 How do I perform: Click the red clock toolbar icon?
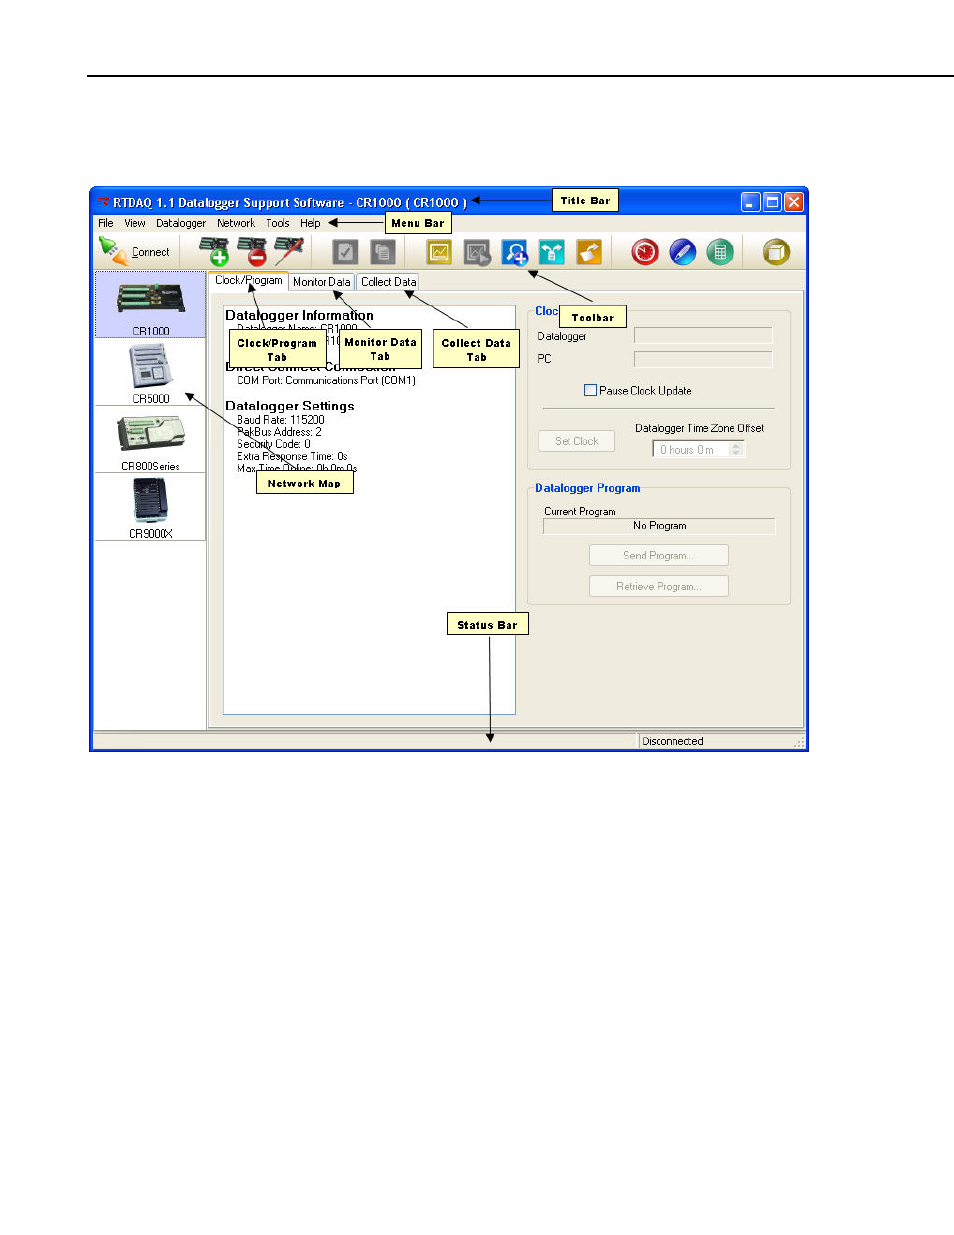pos(645,252)
